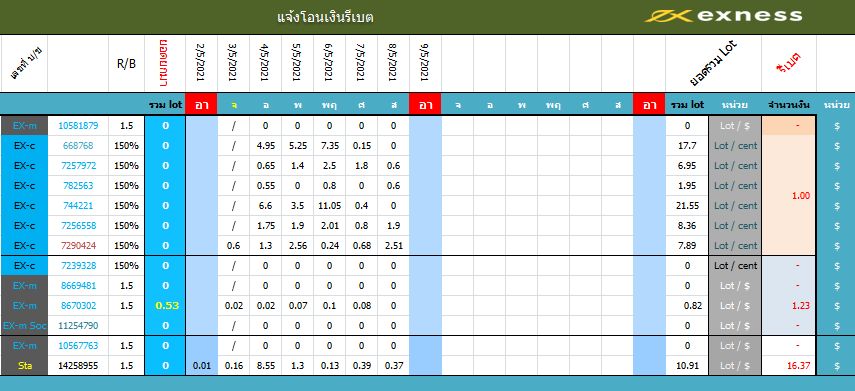Select the EX-m Soc account type cell
This screenshot has height=391, width=855.
click(x=24, y=326)
